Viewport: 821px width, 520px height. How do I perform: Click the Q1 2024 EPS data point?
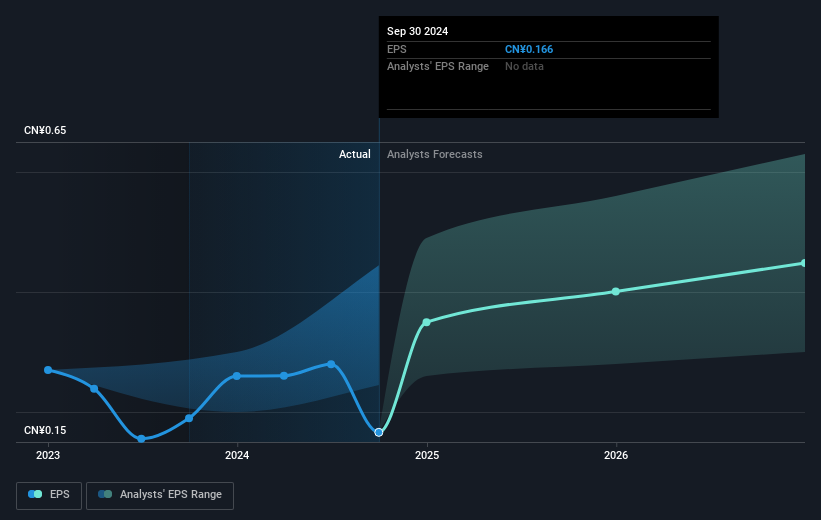284,376
